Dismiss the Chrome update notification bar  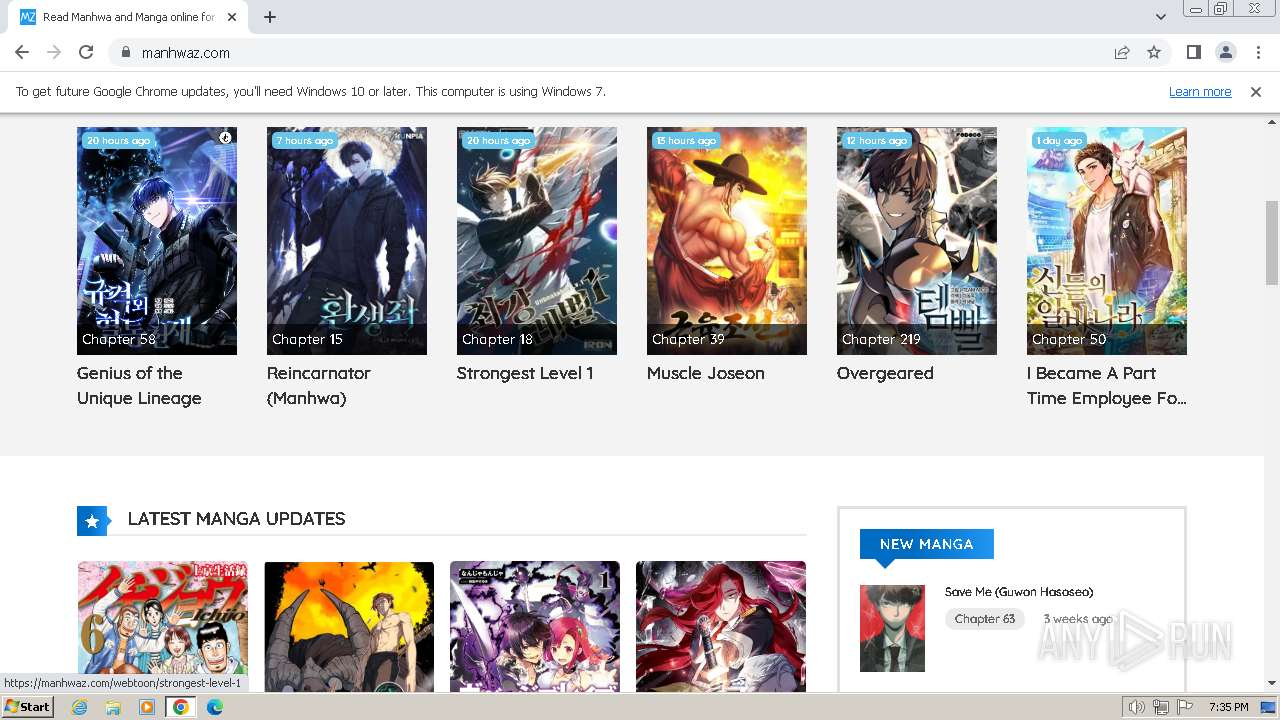1256,91
